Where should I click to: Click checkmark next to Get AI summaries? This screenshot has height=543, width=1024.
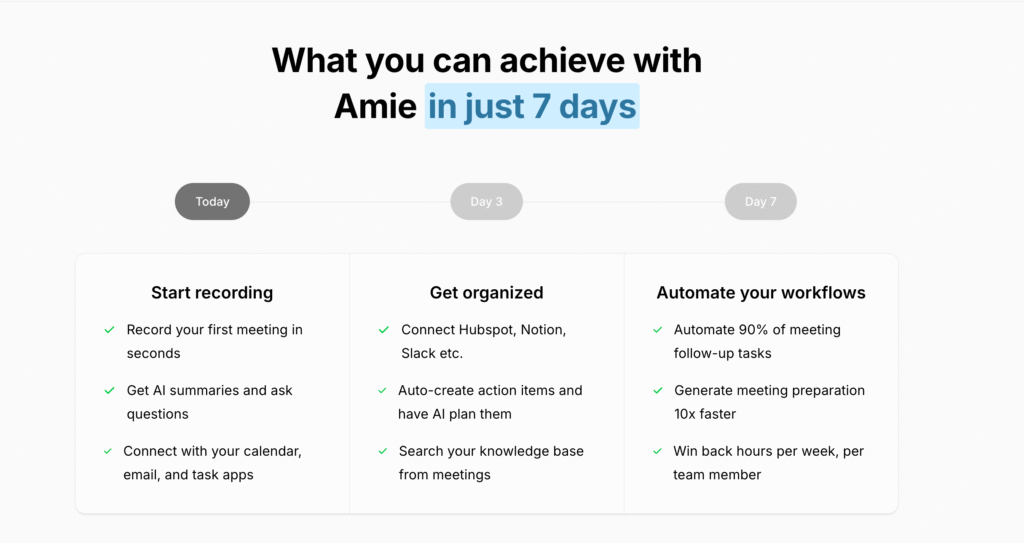110,391
